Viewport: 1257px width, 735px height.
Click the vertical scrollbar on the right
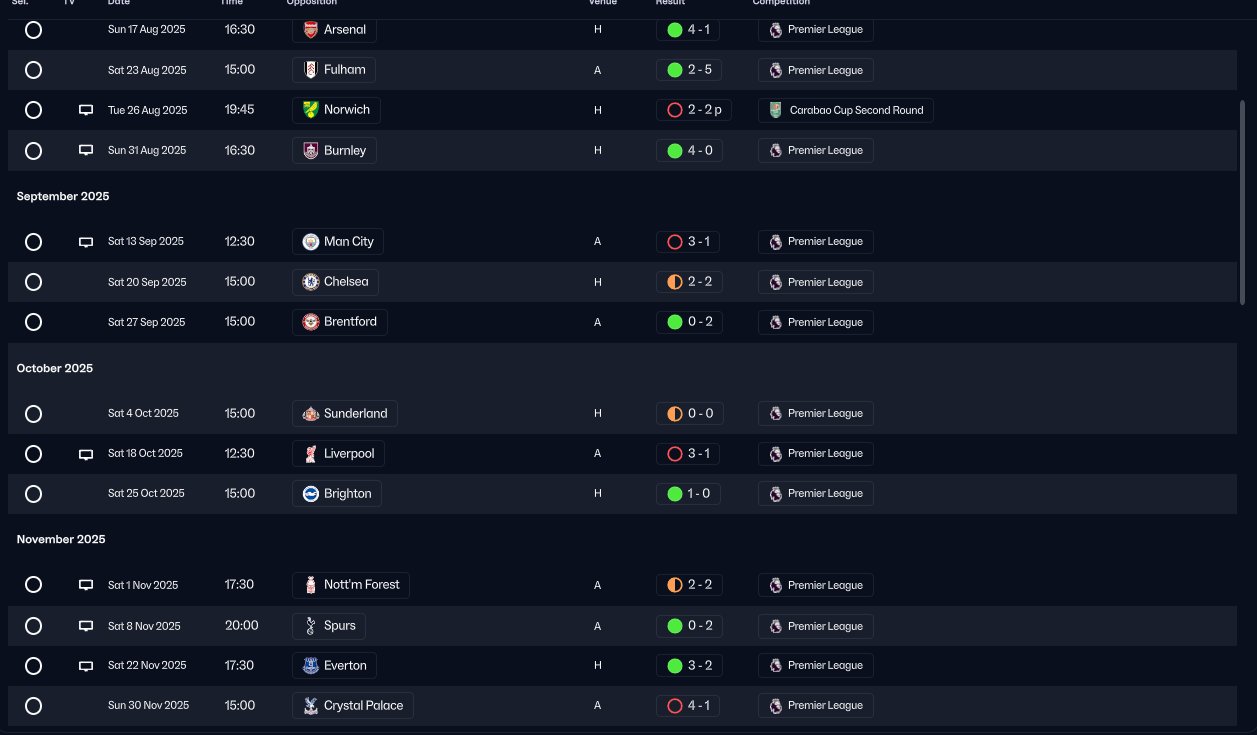click(1244, 200)
